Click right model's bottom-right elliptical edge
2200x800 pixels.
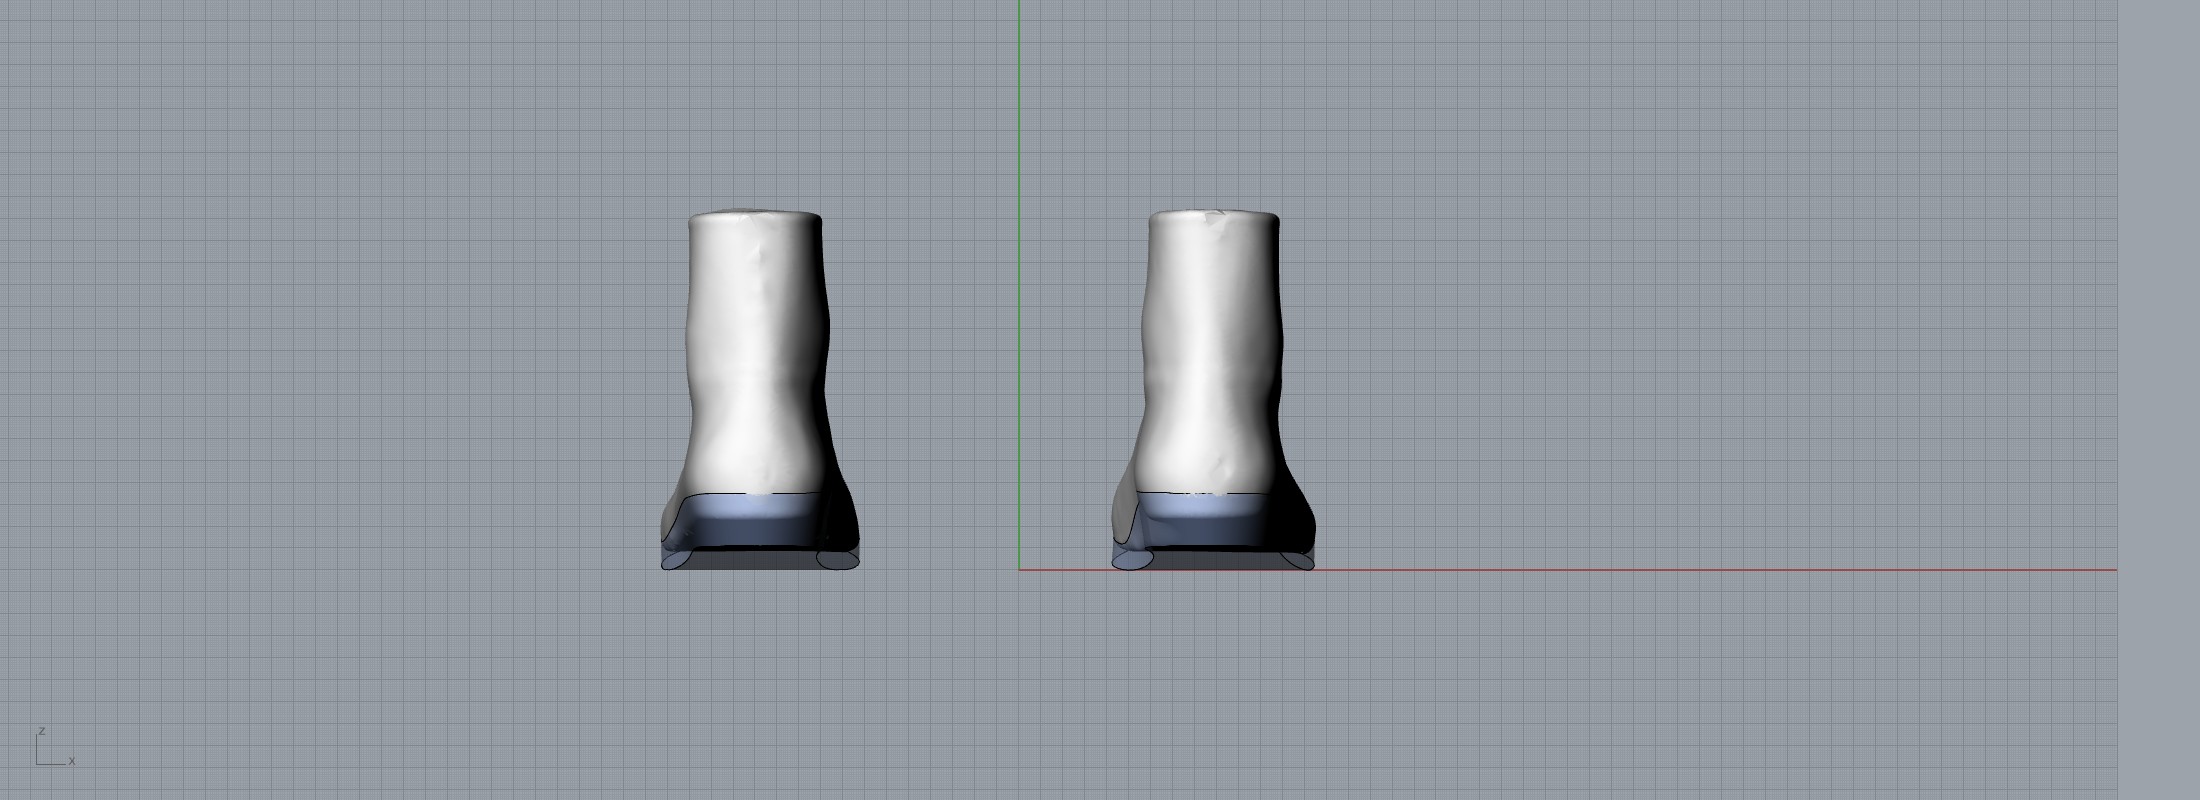1297,560
